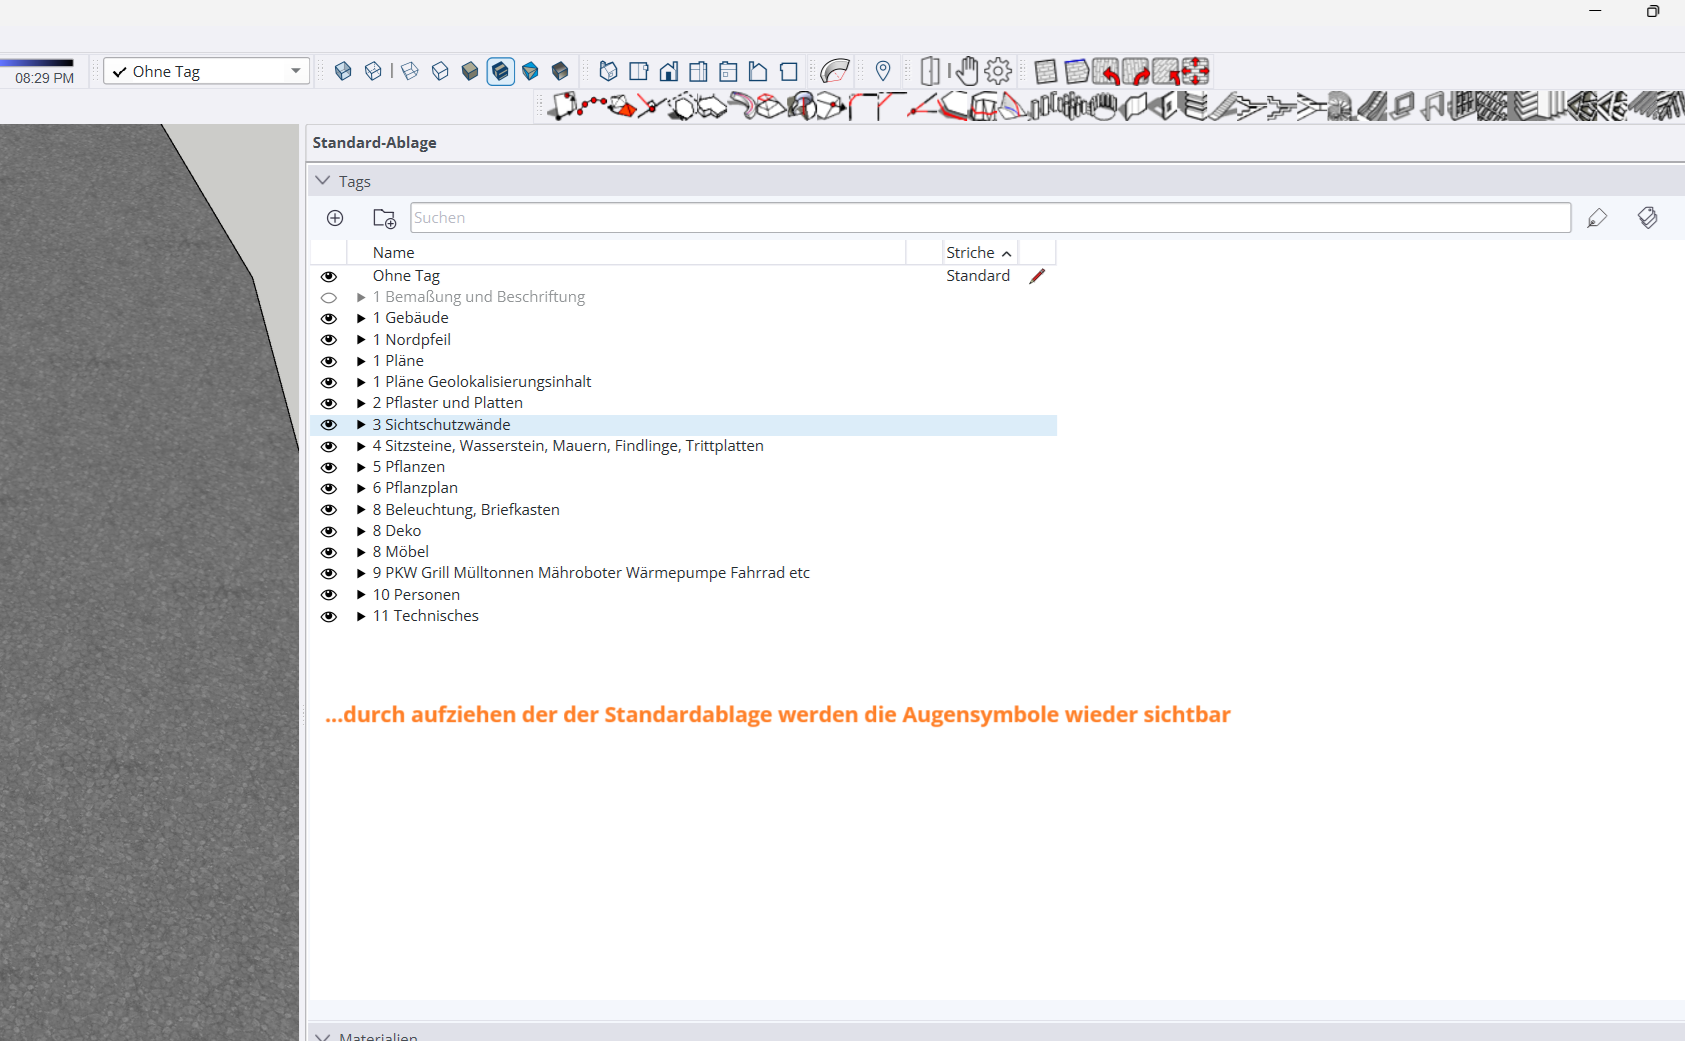Viewport: 1685px width, 1041px height.
Task: Open the Ohne Tag dropdown
Action: (x=295, y=71)
